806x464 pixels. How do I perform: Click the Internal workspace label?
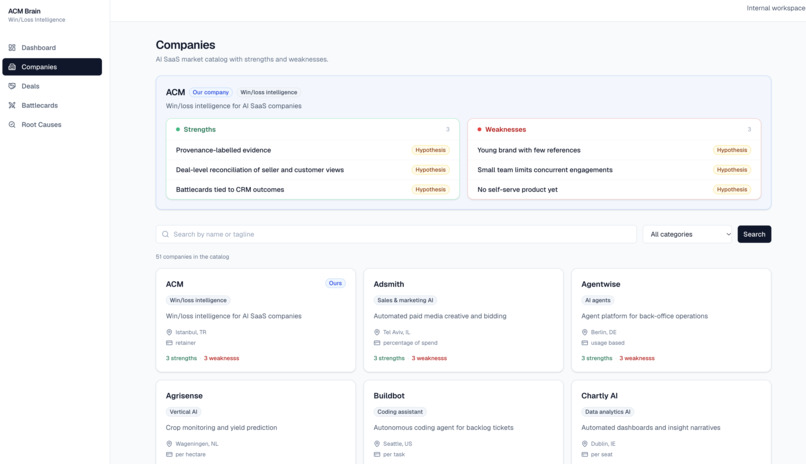(776, 8)
